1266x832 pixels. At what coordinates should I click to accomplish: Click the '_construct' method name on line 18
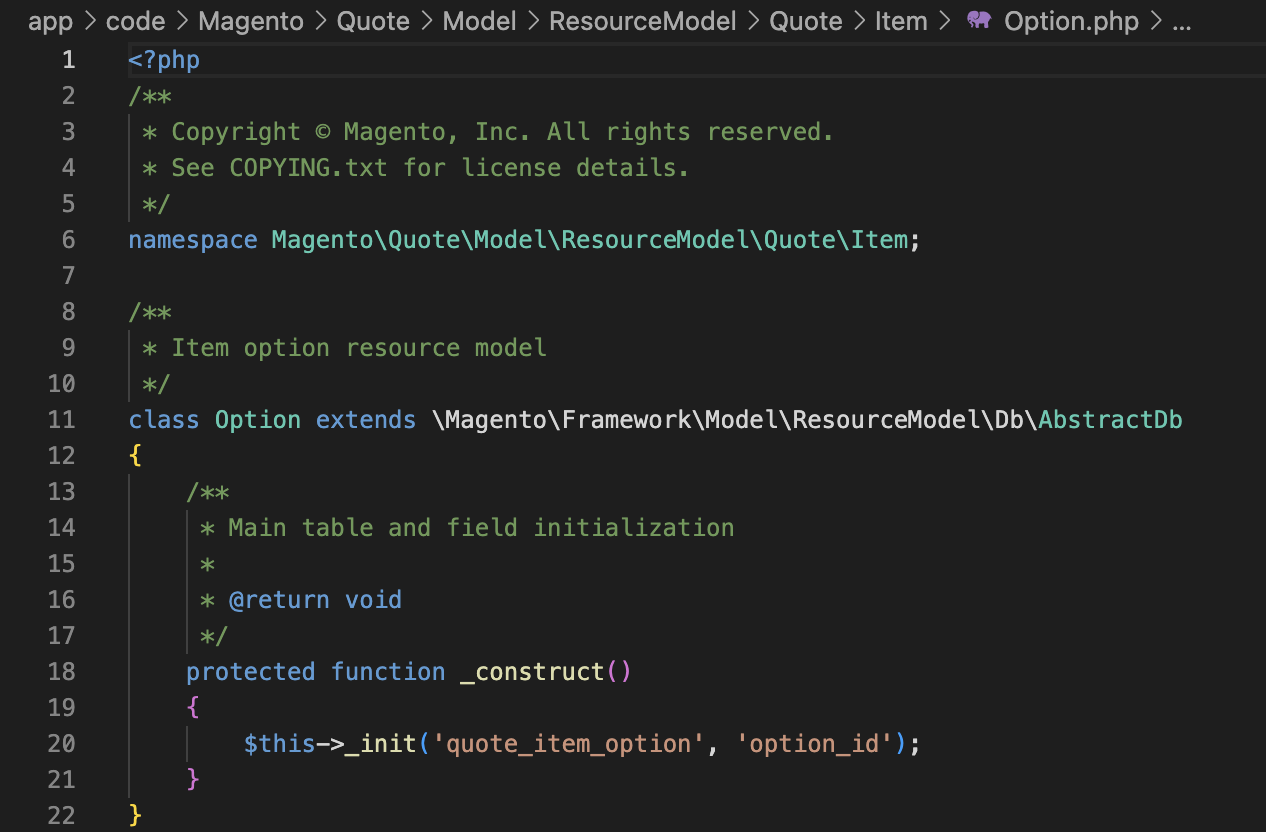(x=532, y=672)
